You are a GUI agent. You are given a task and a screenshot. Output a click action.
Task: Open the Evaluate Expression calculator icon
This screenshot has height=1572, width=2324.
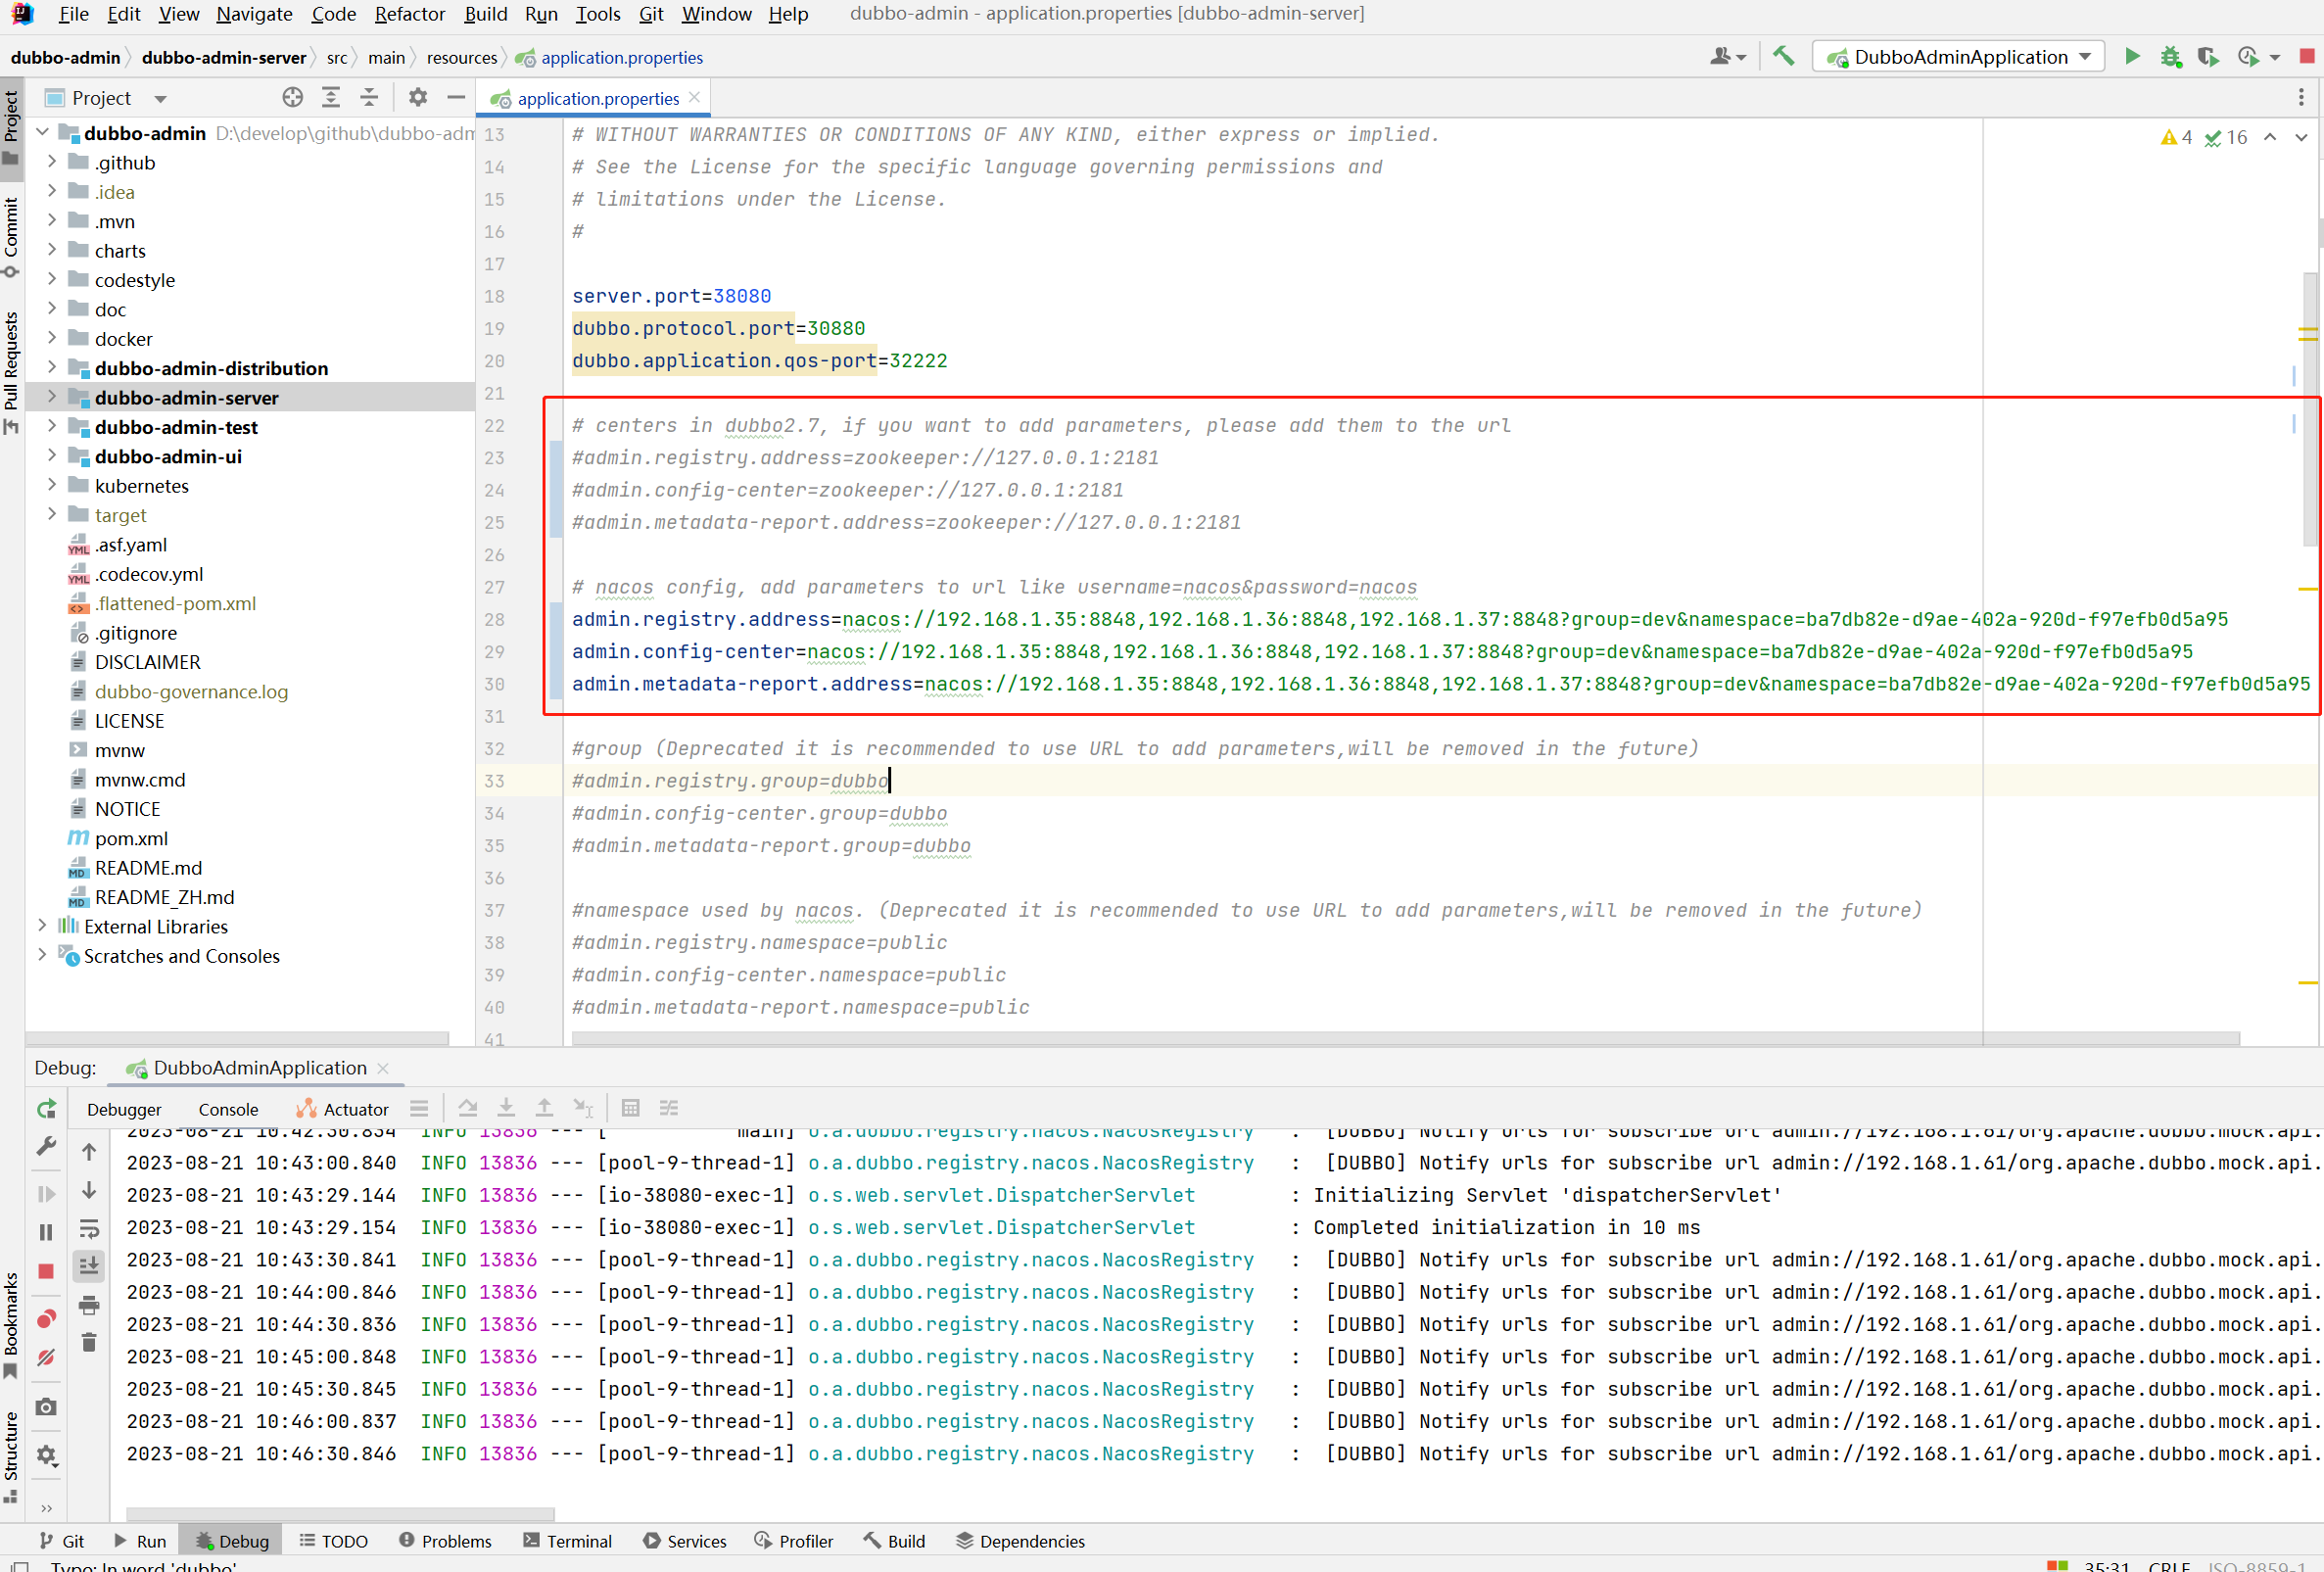pos(630,1108)
